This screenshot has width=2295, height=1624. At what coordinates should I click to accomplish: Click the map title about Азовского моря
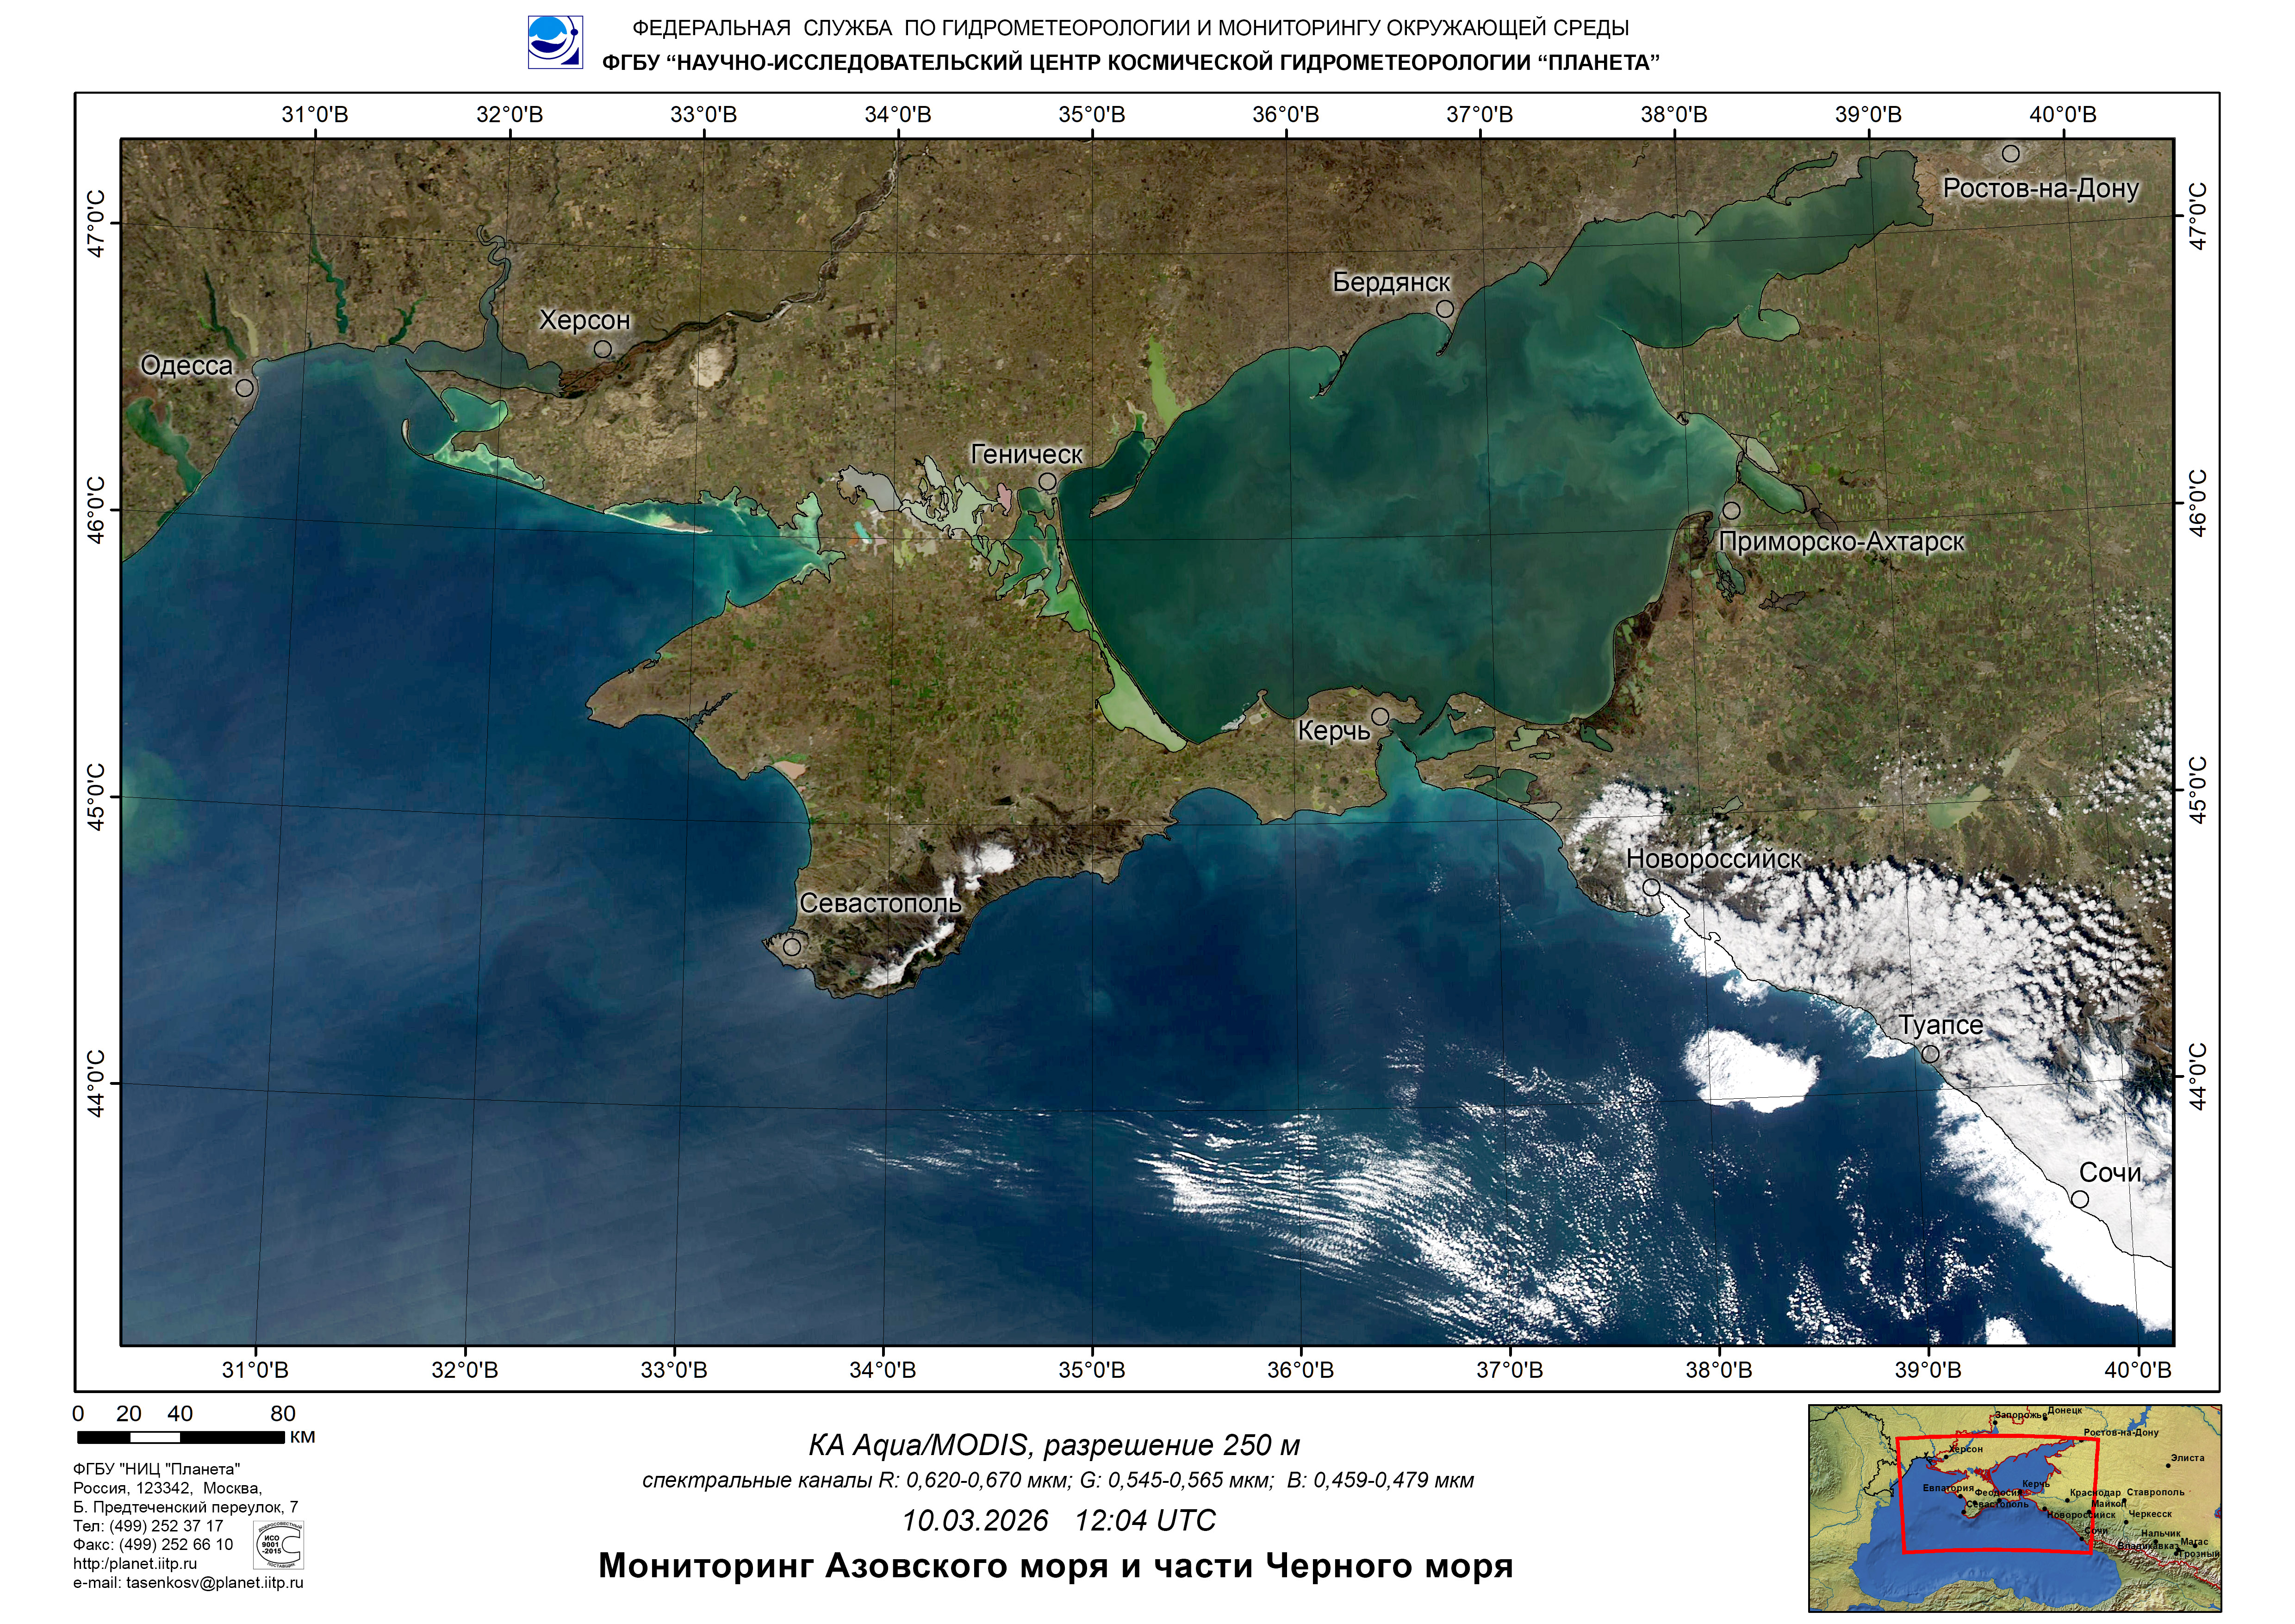pos(1055,1566)
